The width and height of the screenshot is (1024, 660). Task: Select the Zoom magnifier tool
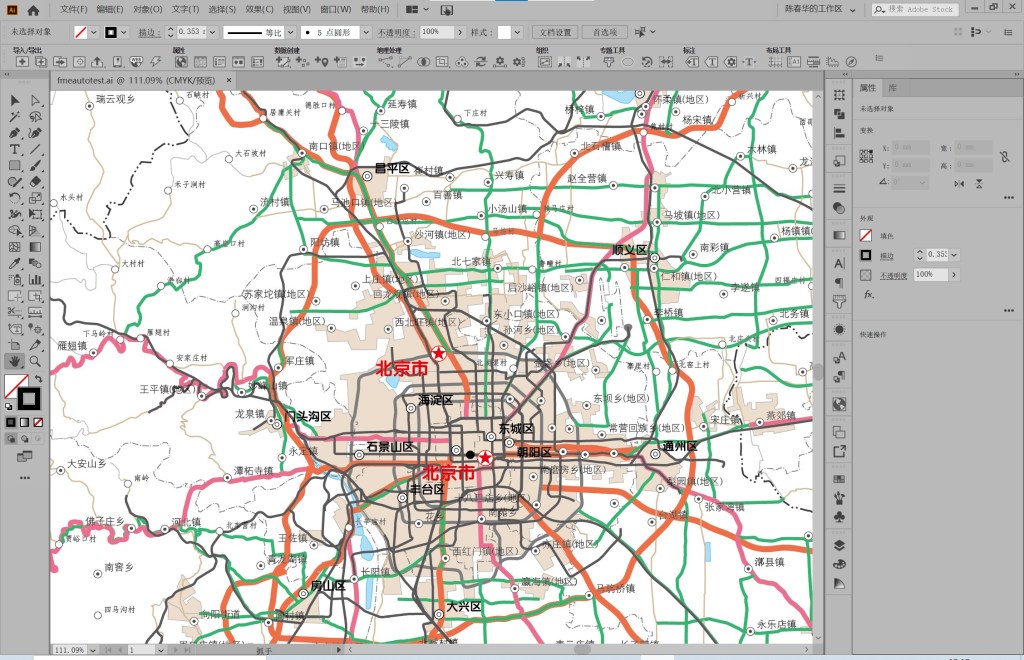35,361
